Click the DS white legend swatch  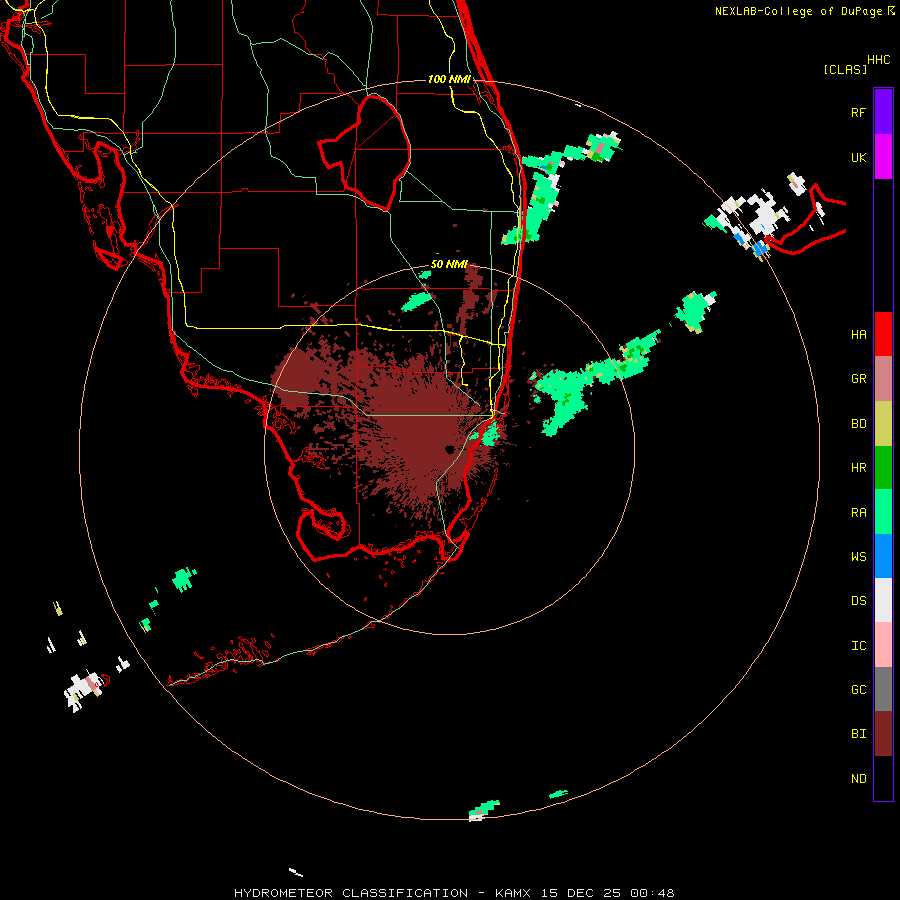pyautogui.click(x=883, y=600)
